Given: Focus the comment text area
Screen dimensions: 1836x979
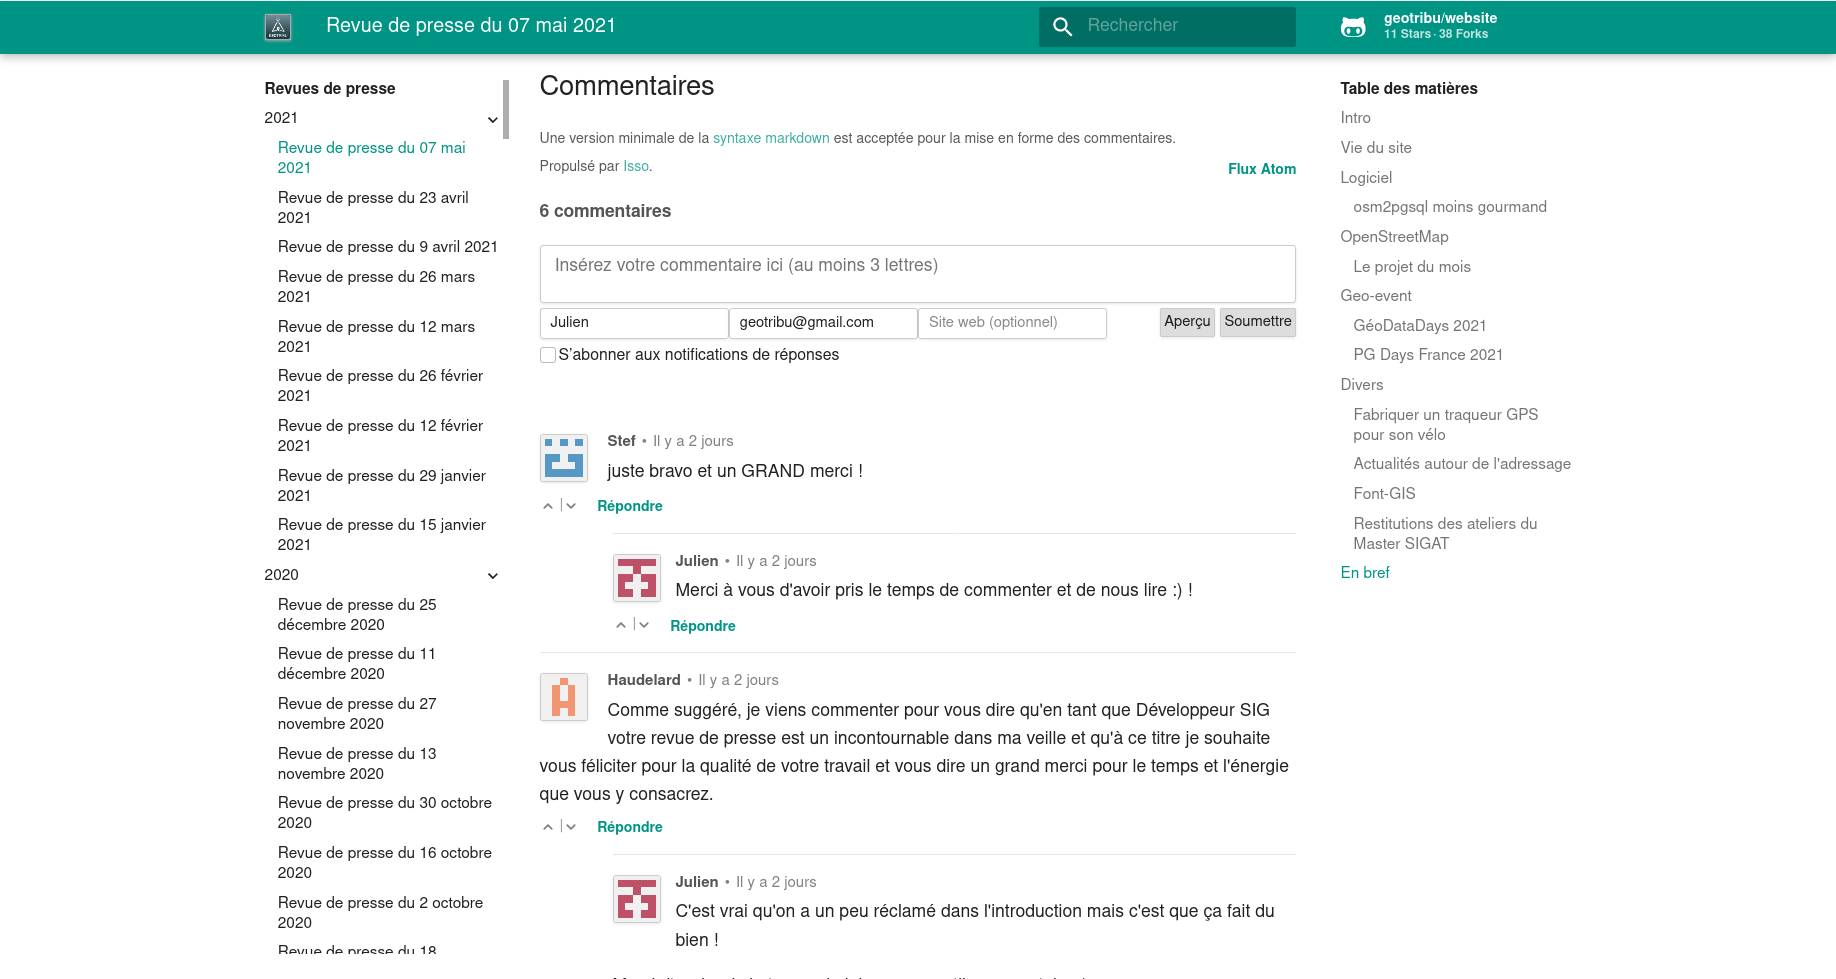Looking at the screenshot, I should coord(918,274).
